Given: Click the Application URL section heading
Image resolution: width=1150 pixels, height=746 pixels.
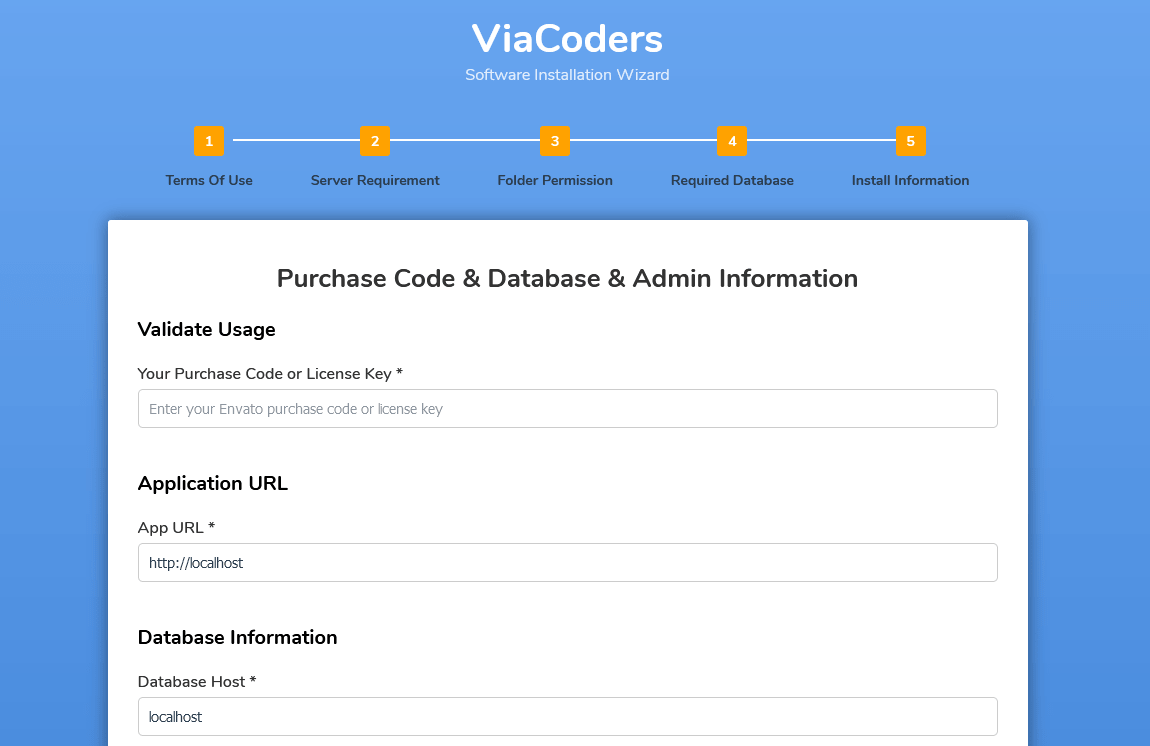Looking at the screenshot, I should 212,483.
